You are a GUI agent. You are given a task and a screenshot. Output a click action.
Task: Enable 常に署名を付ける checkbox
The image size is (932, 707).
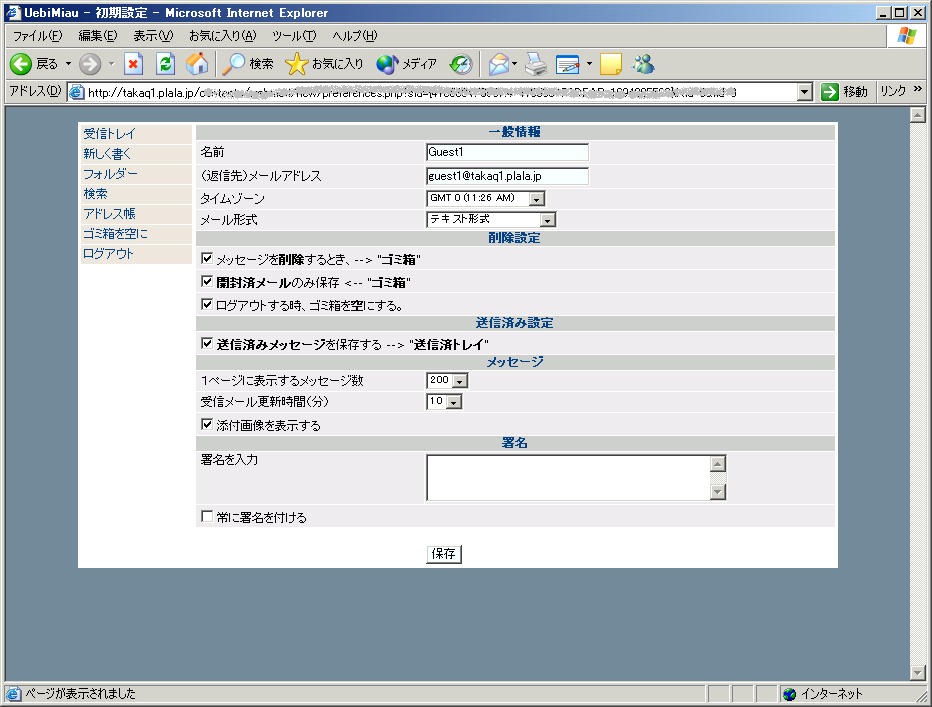click(x=207, y=517)
